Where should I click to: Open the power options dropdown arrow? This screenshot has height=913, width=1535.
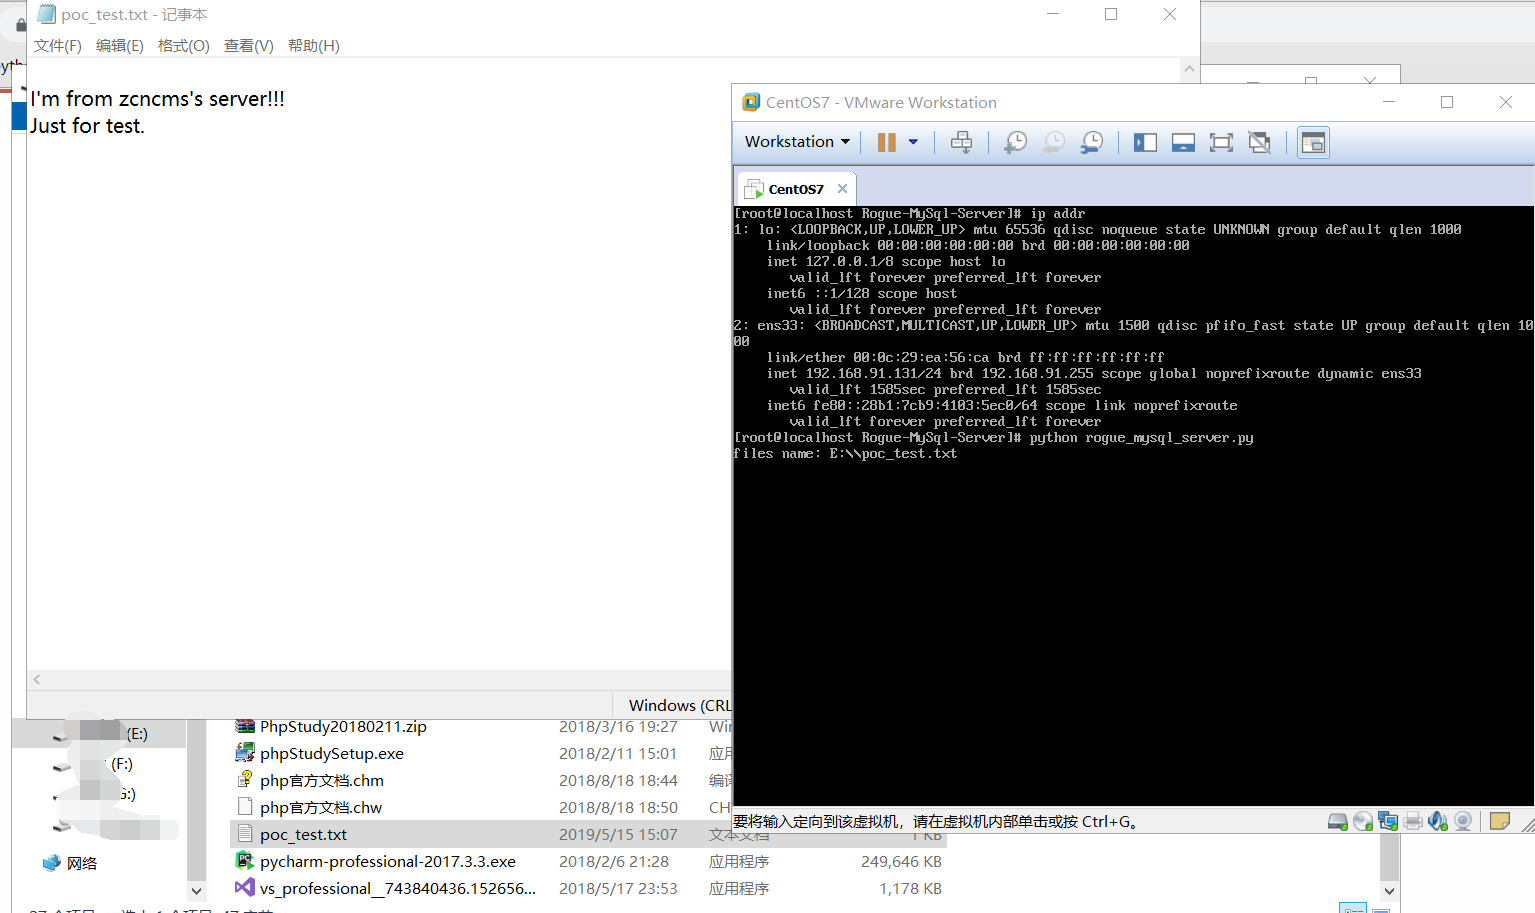[913, 142]
